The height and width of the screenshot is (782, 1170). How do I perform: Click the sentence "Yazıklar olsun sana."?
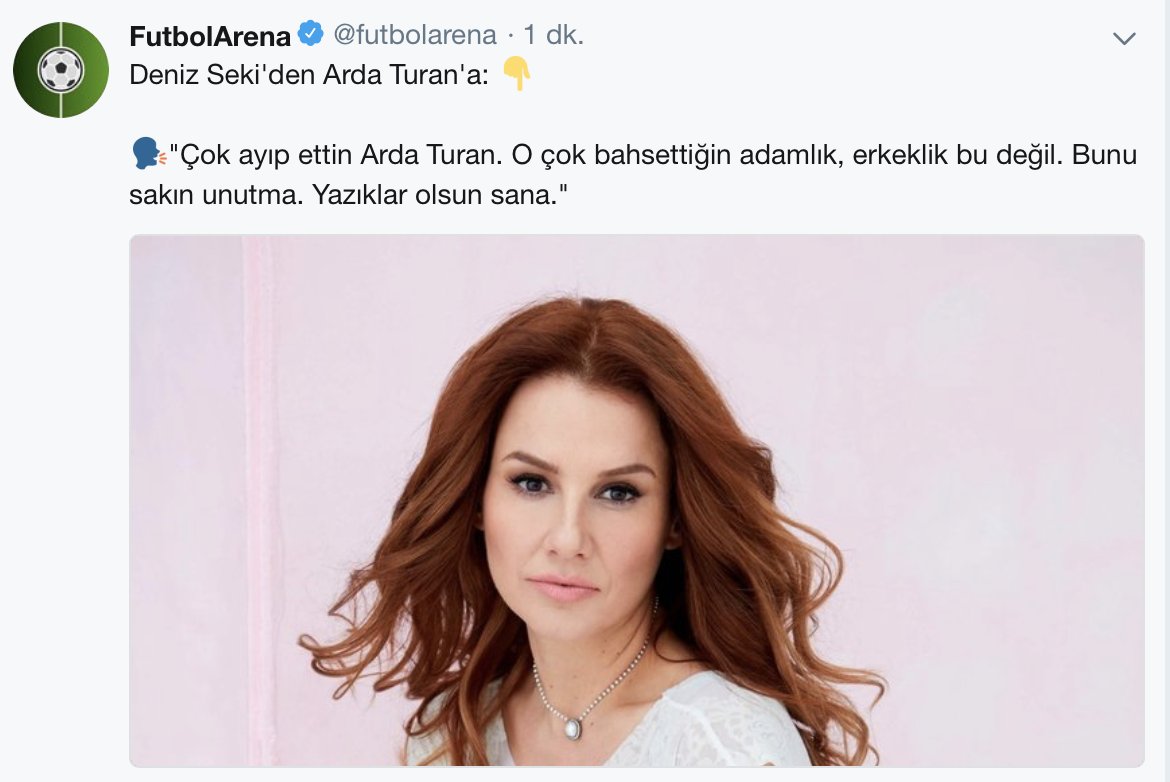[x=440, y=195]
